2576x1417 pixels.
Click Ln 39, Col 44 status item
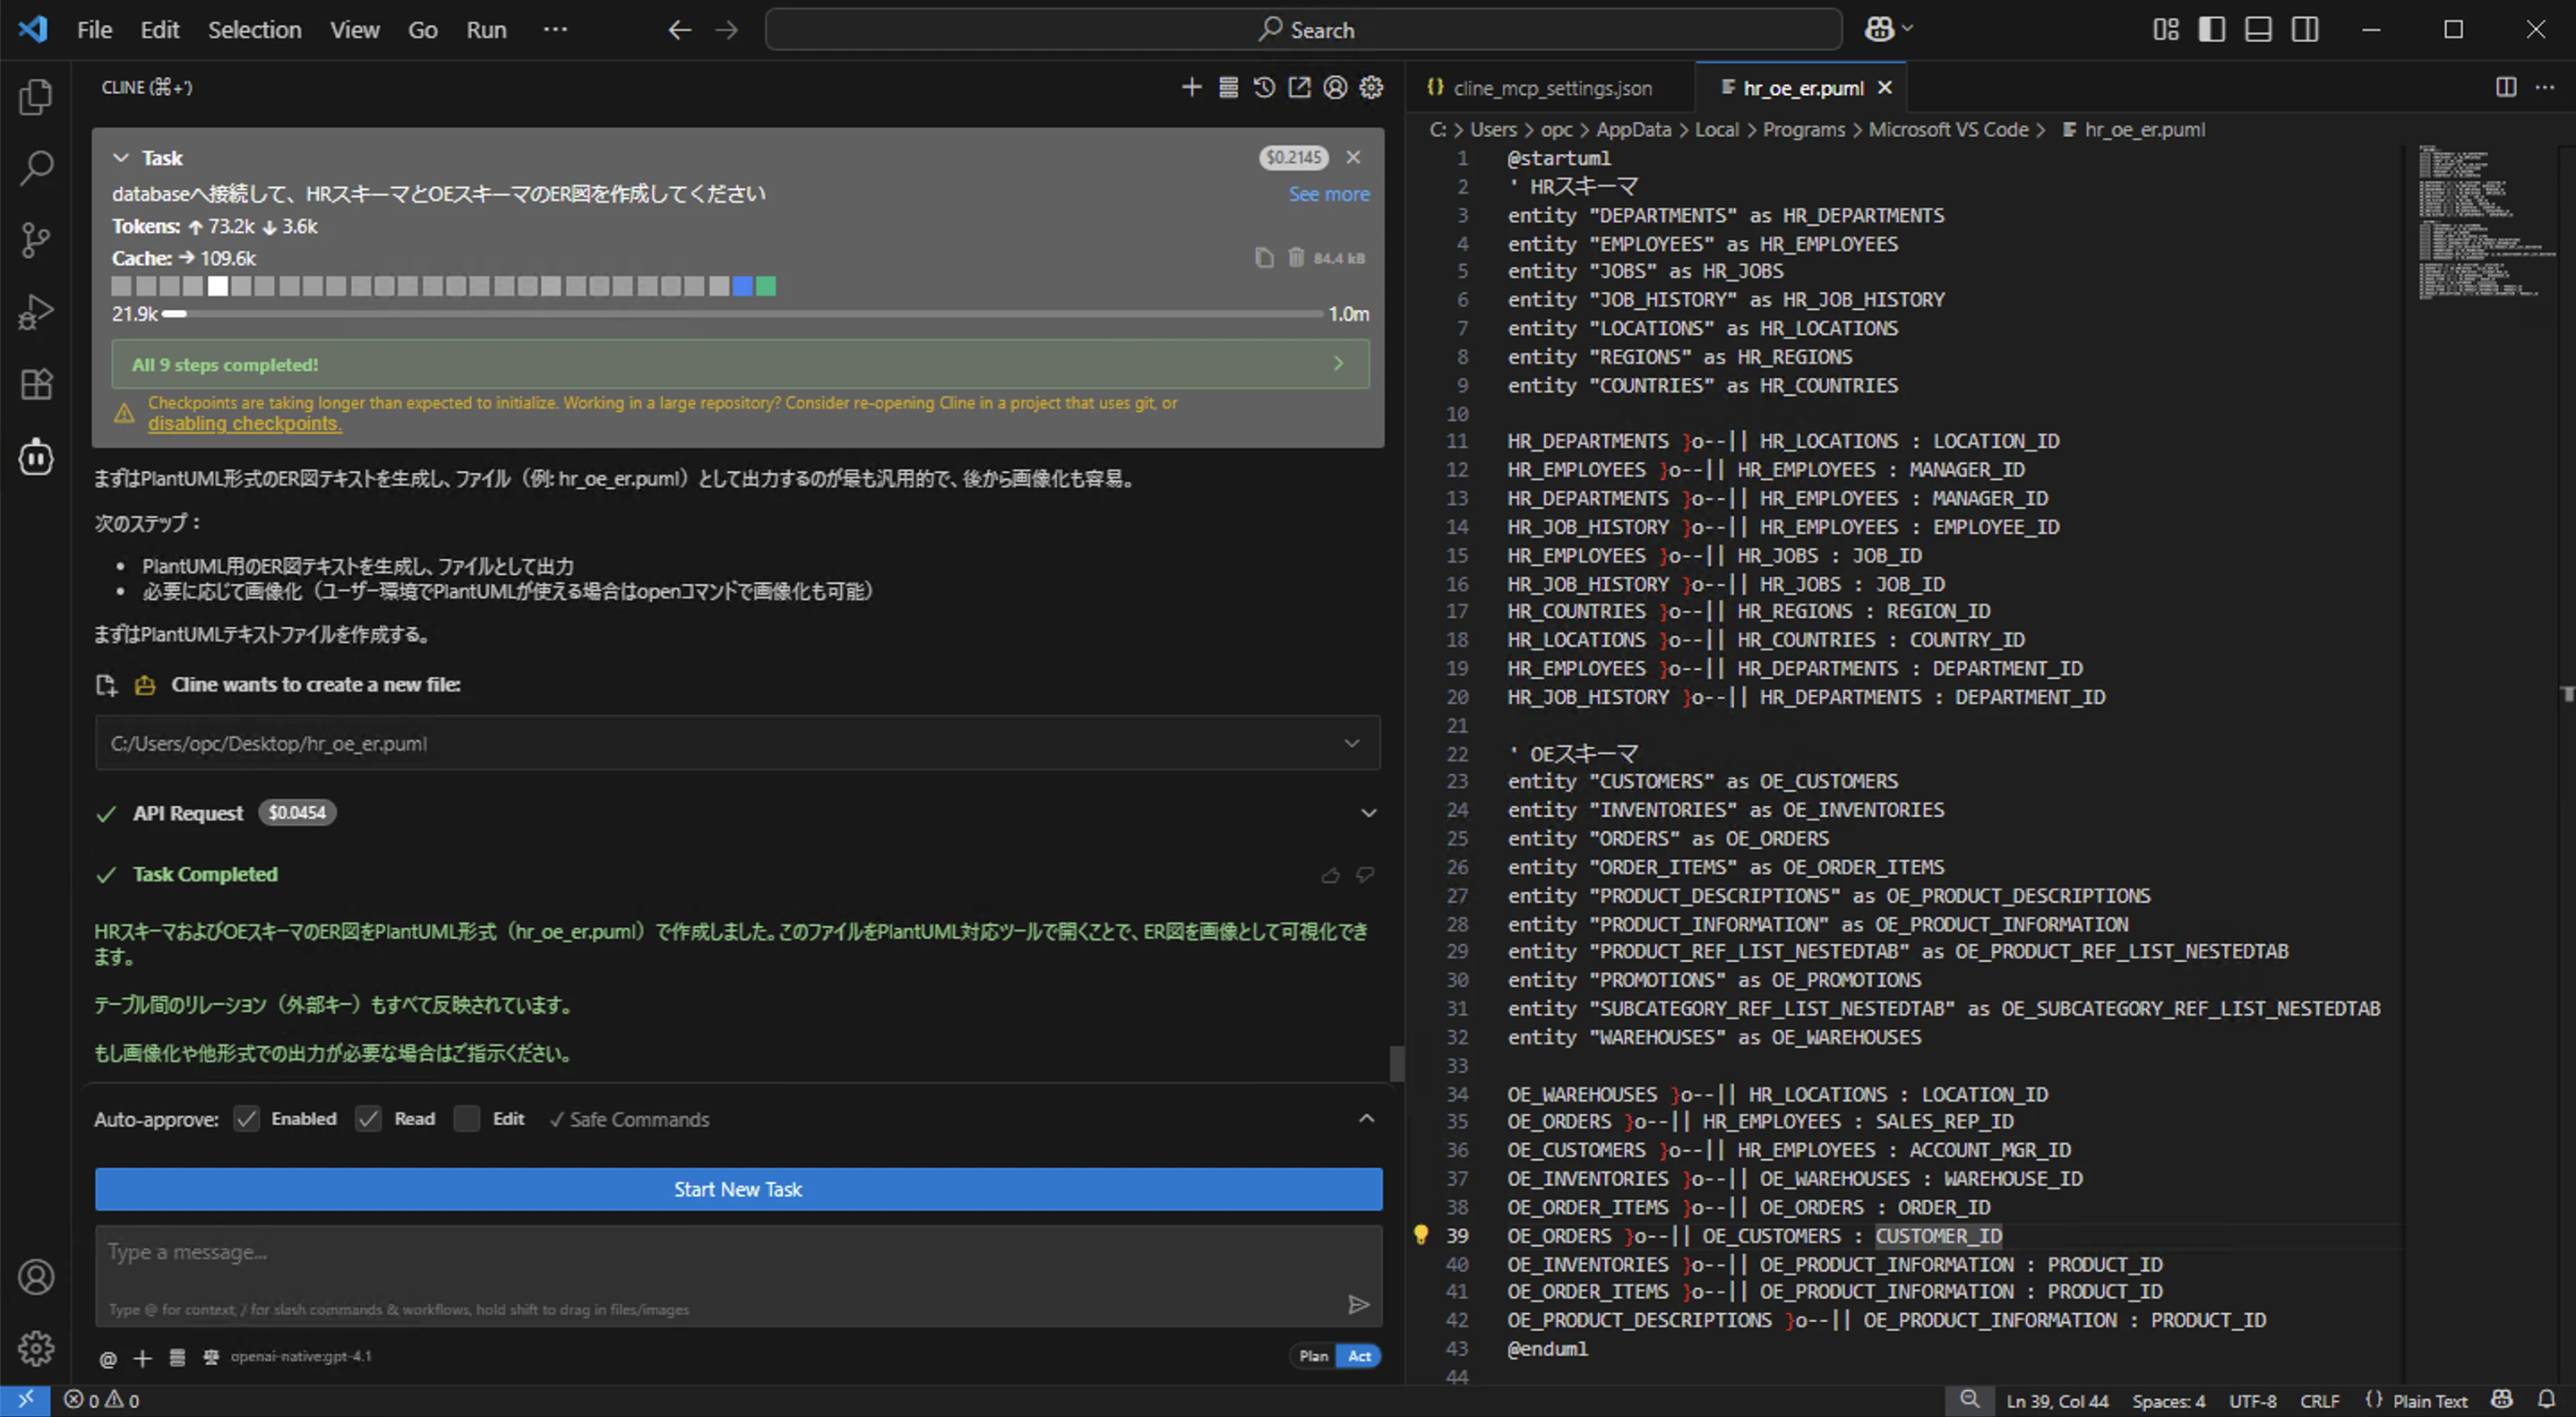[2057, 1401]
